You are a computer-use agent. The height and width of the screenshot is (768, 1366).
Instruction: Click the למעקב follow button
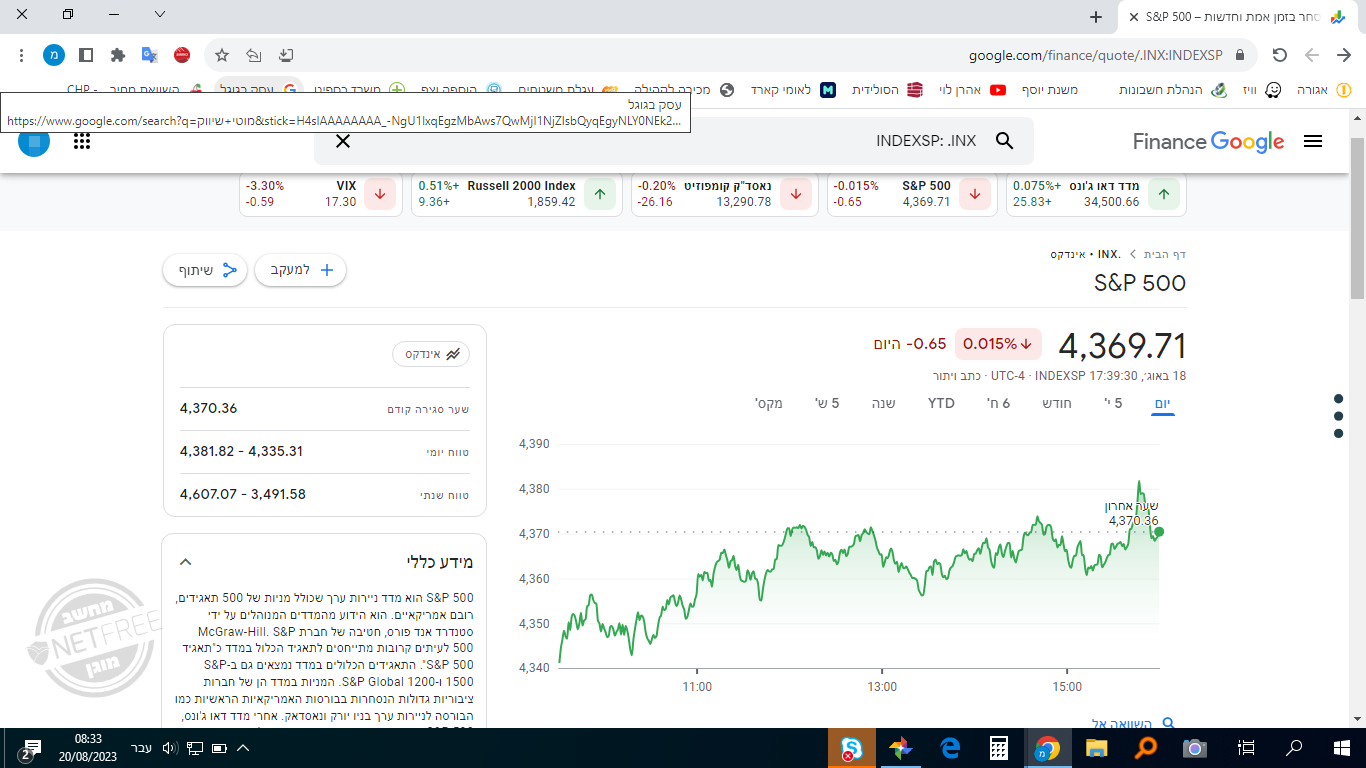(301, 270)
